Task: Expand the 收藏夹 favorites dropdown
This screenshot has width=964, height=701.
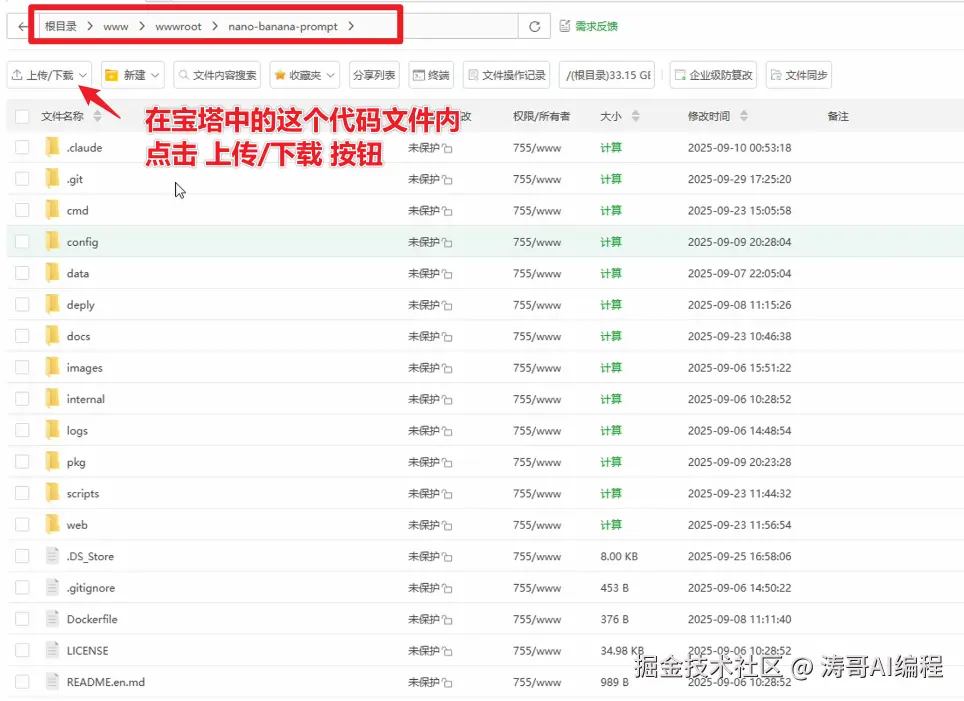Action: [304, 75]
